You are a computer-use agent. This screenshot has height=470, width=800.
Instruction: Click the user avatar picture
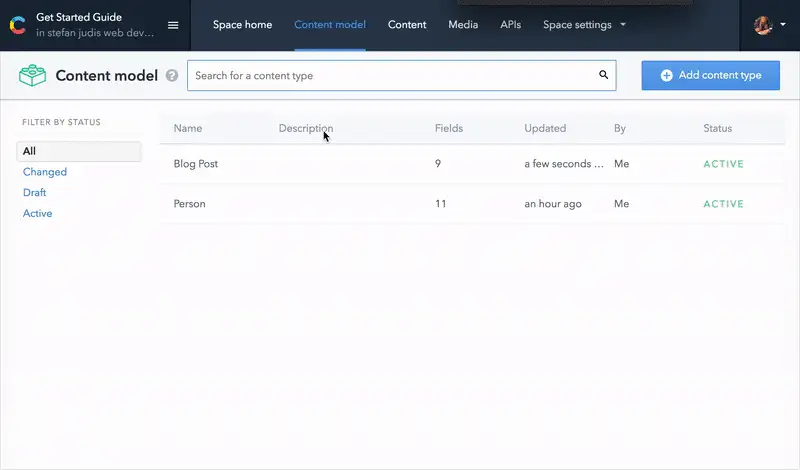tap(763, 25)
